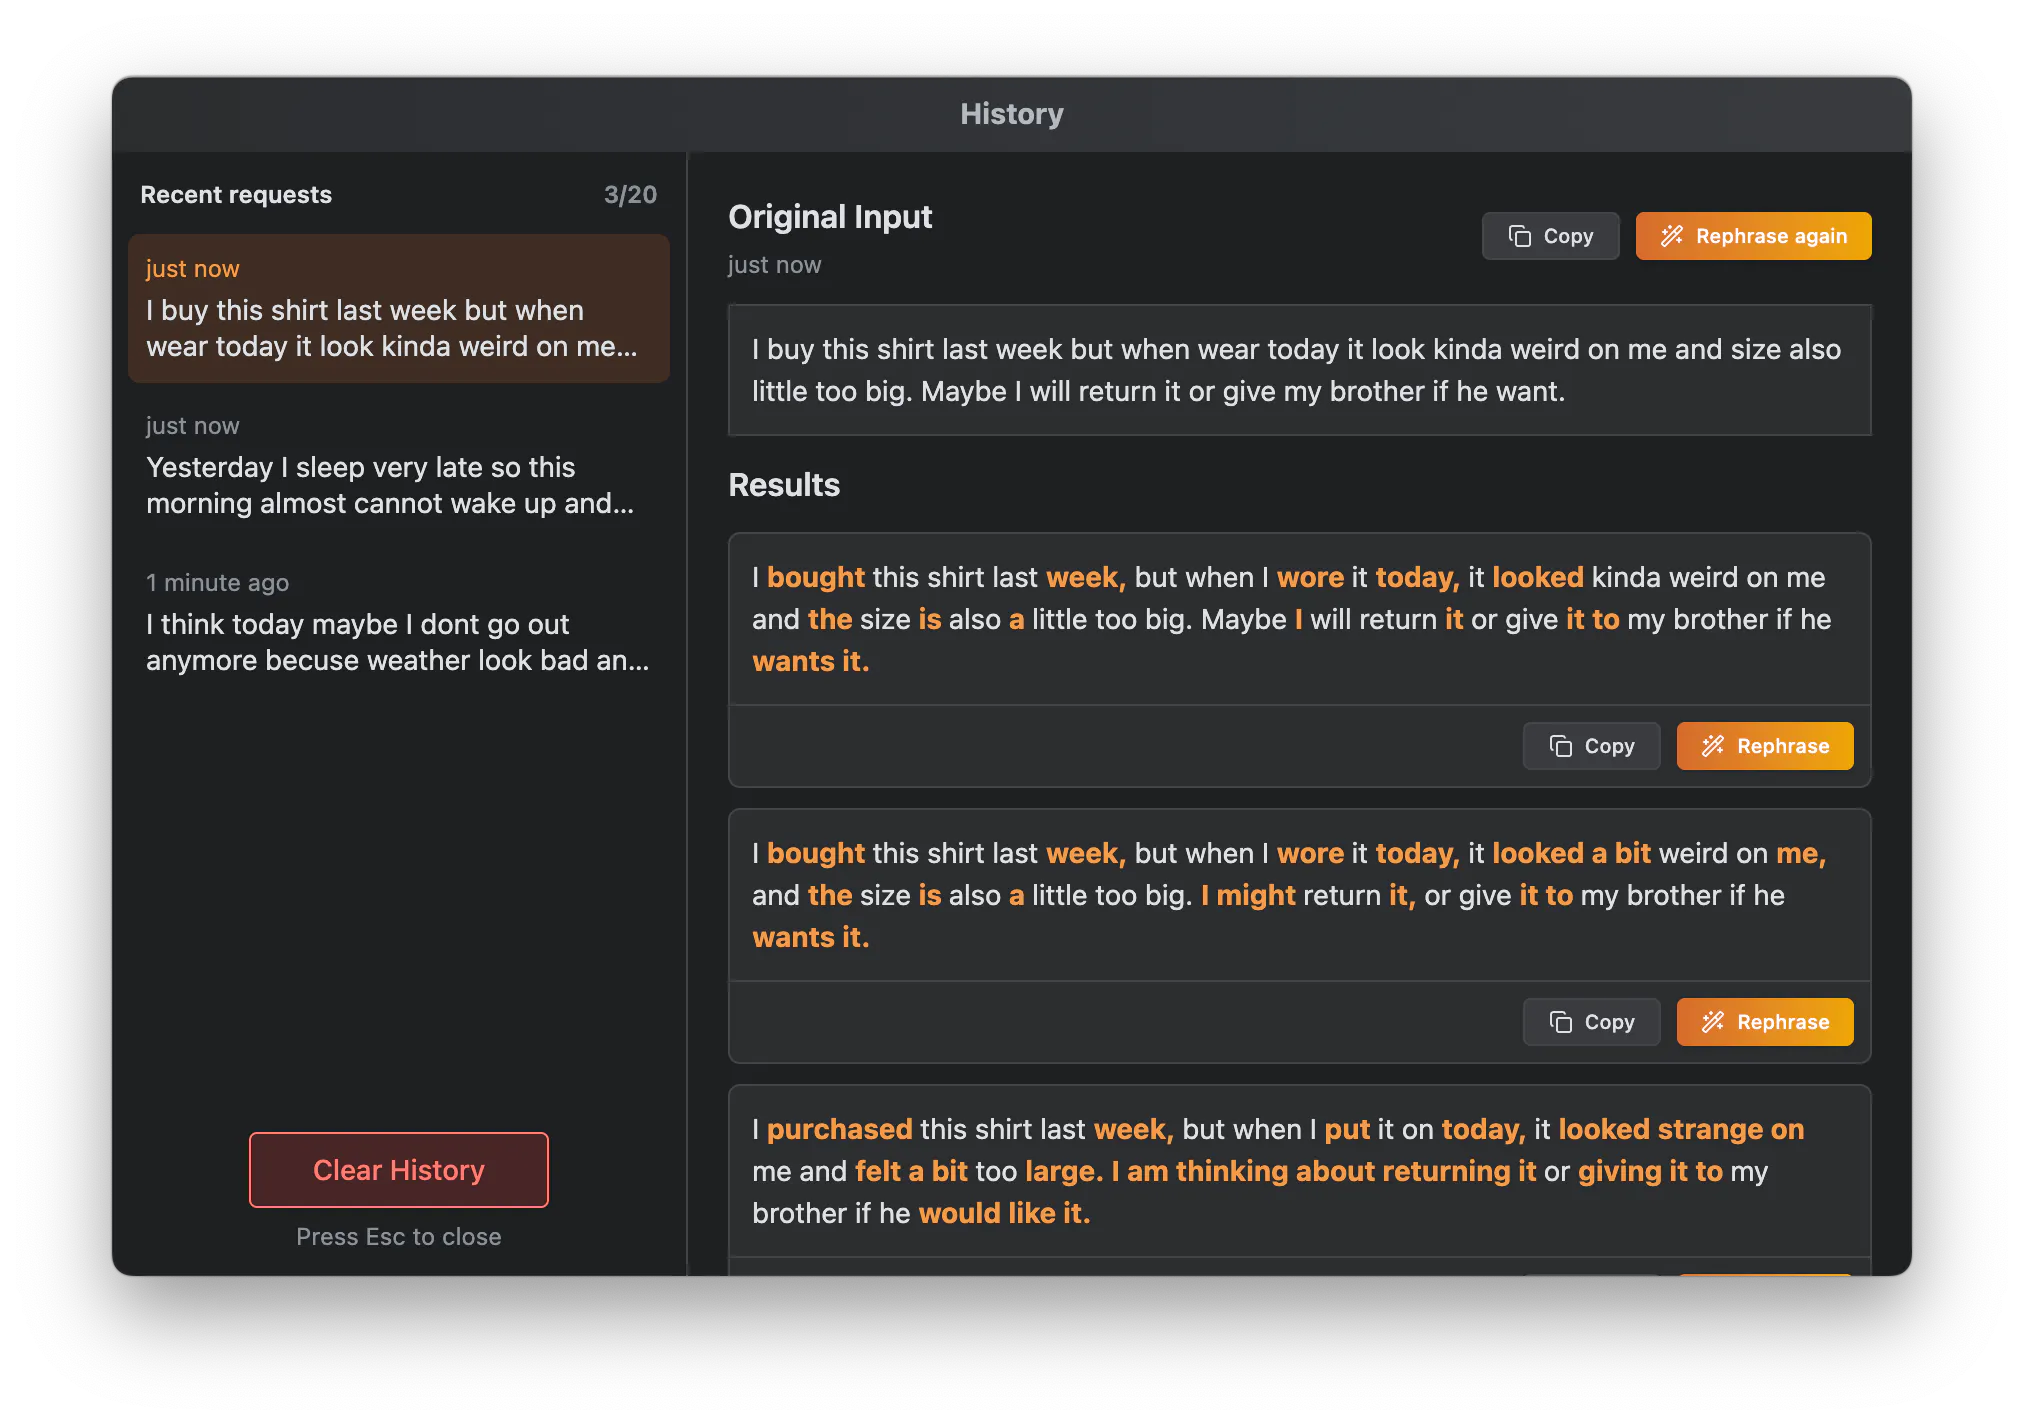Rephrase the second result with 'I might return it'

pos(1765,1022)
